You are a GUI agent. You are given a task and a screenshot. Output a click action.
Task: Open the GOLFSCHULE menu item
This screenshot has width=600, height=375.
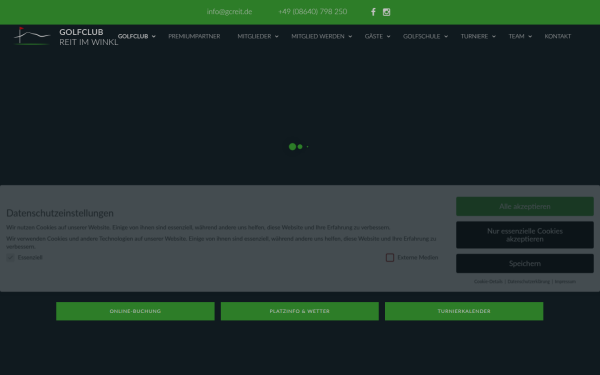(x=421, y=36)
